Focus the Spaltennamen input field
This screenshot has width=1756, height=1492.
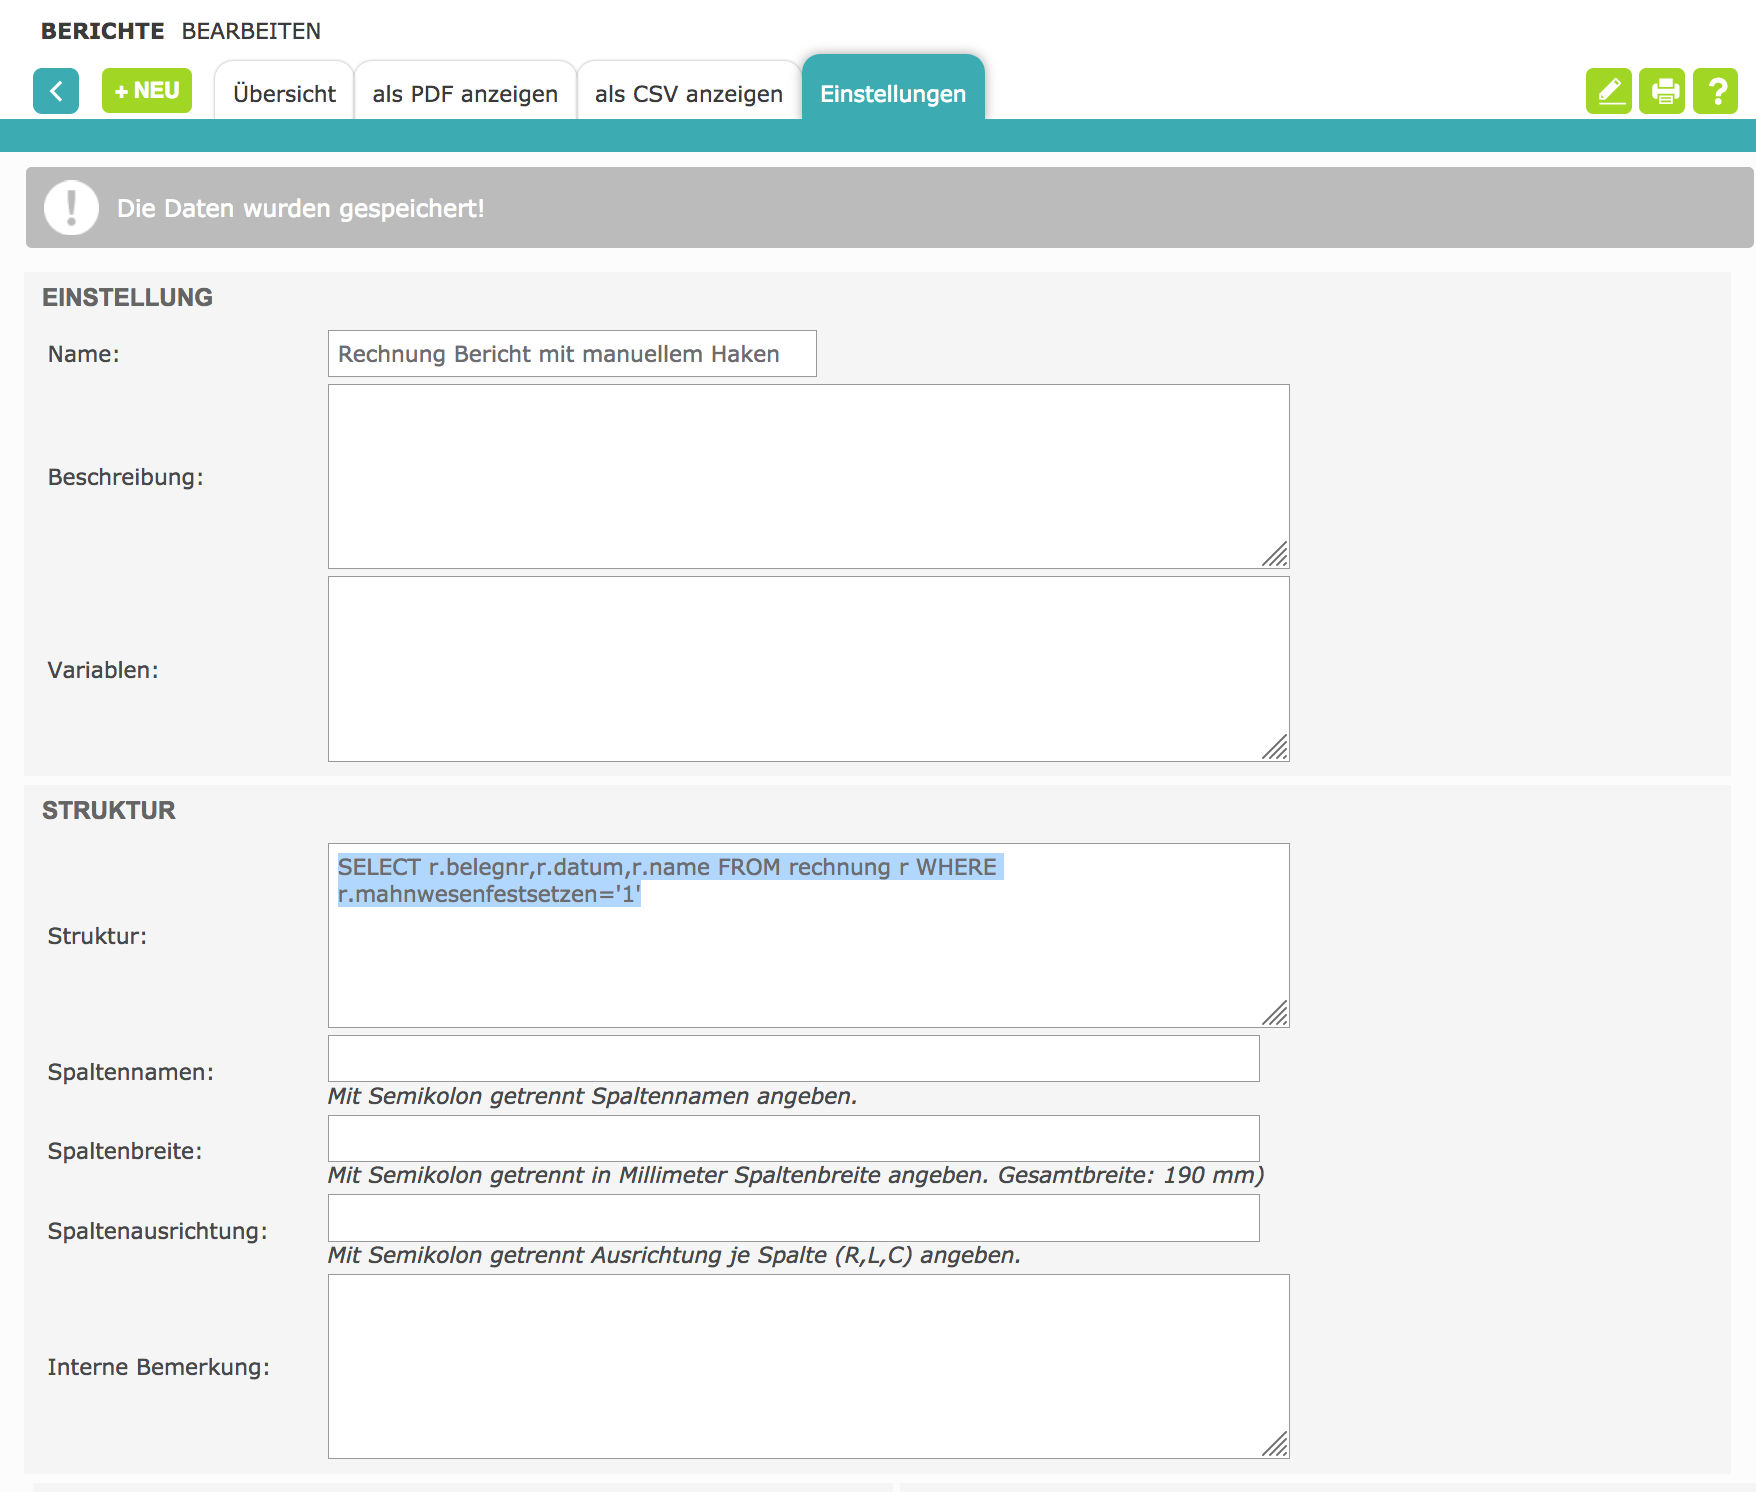click(793, 1058)
